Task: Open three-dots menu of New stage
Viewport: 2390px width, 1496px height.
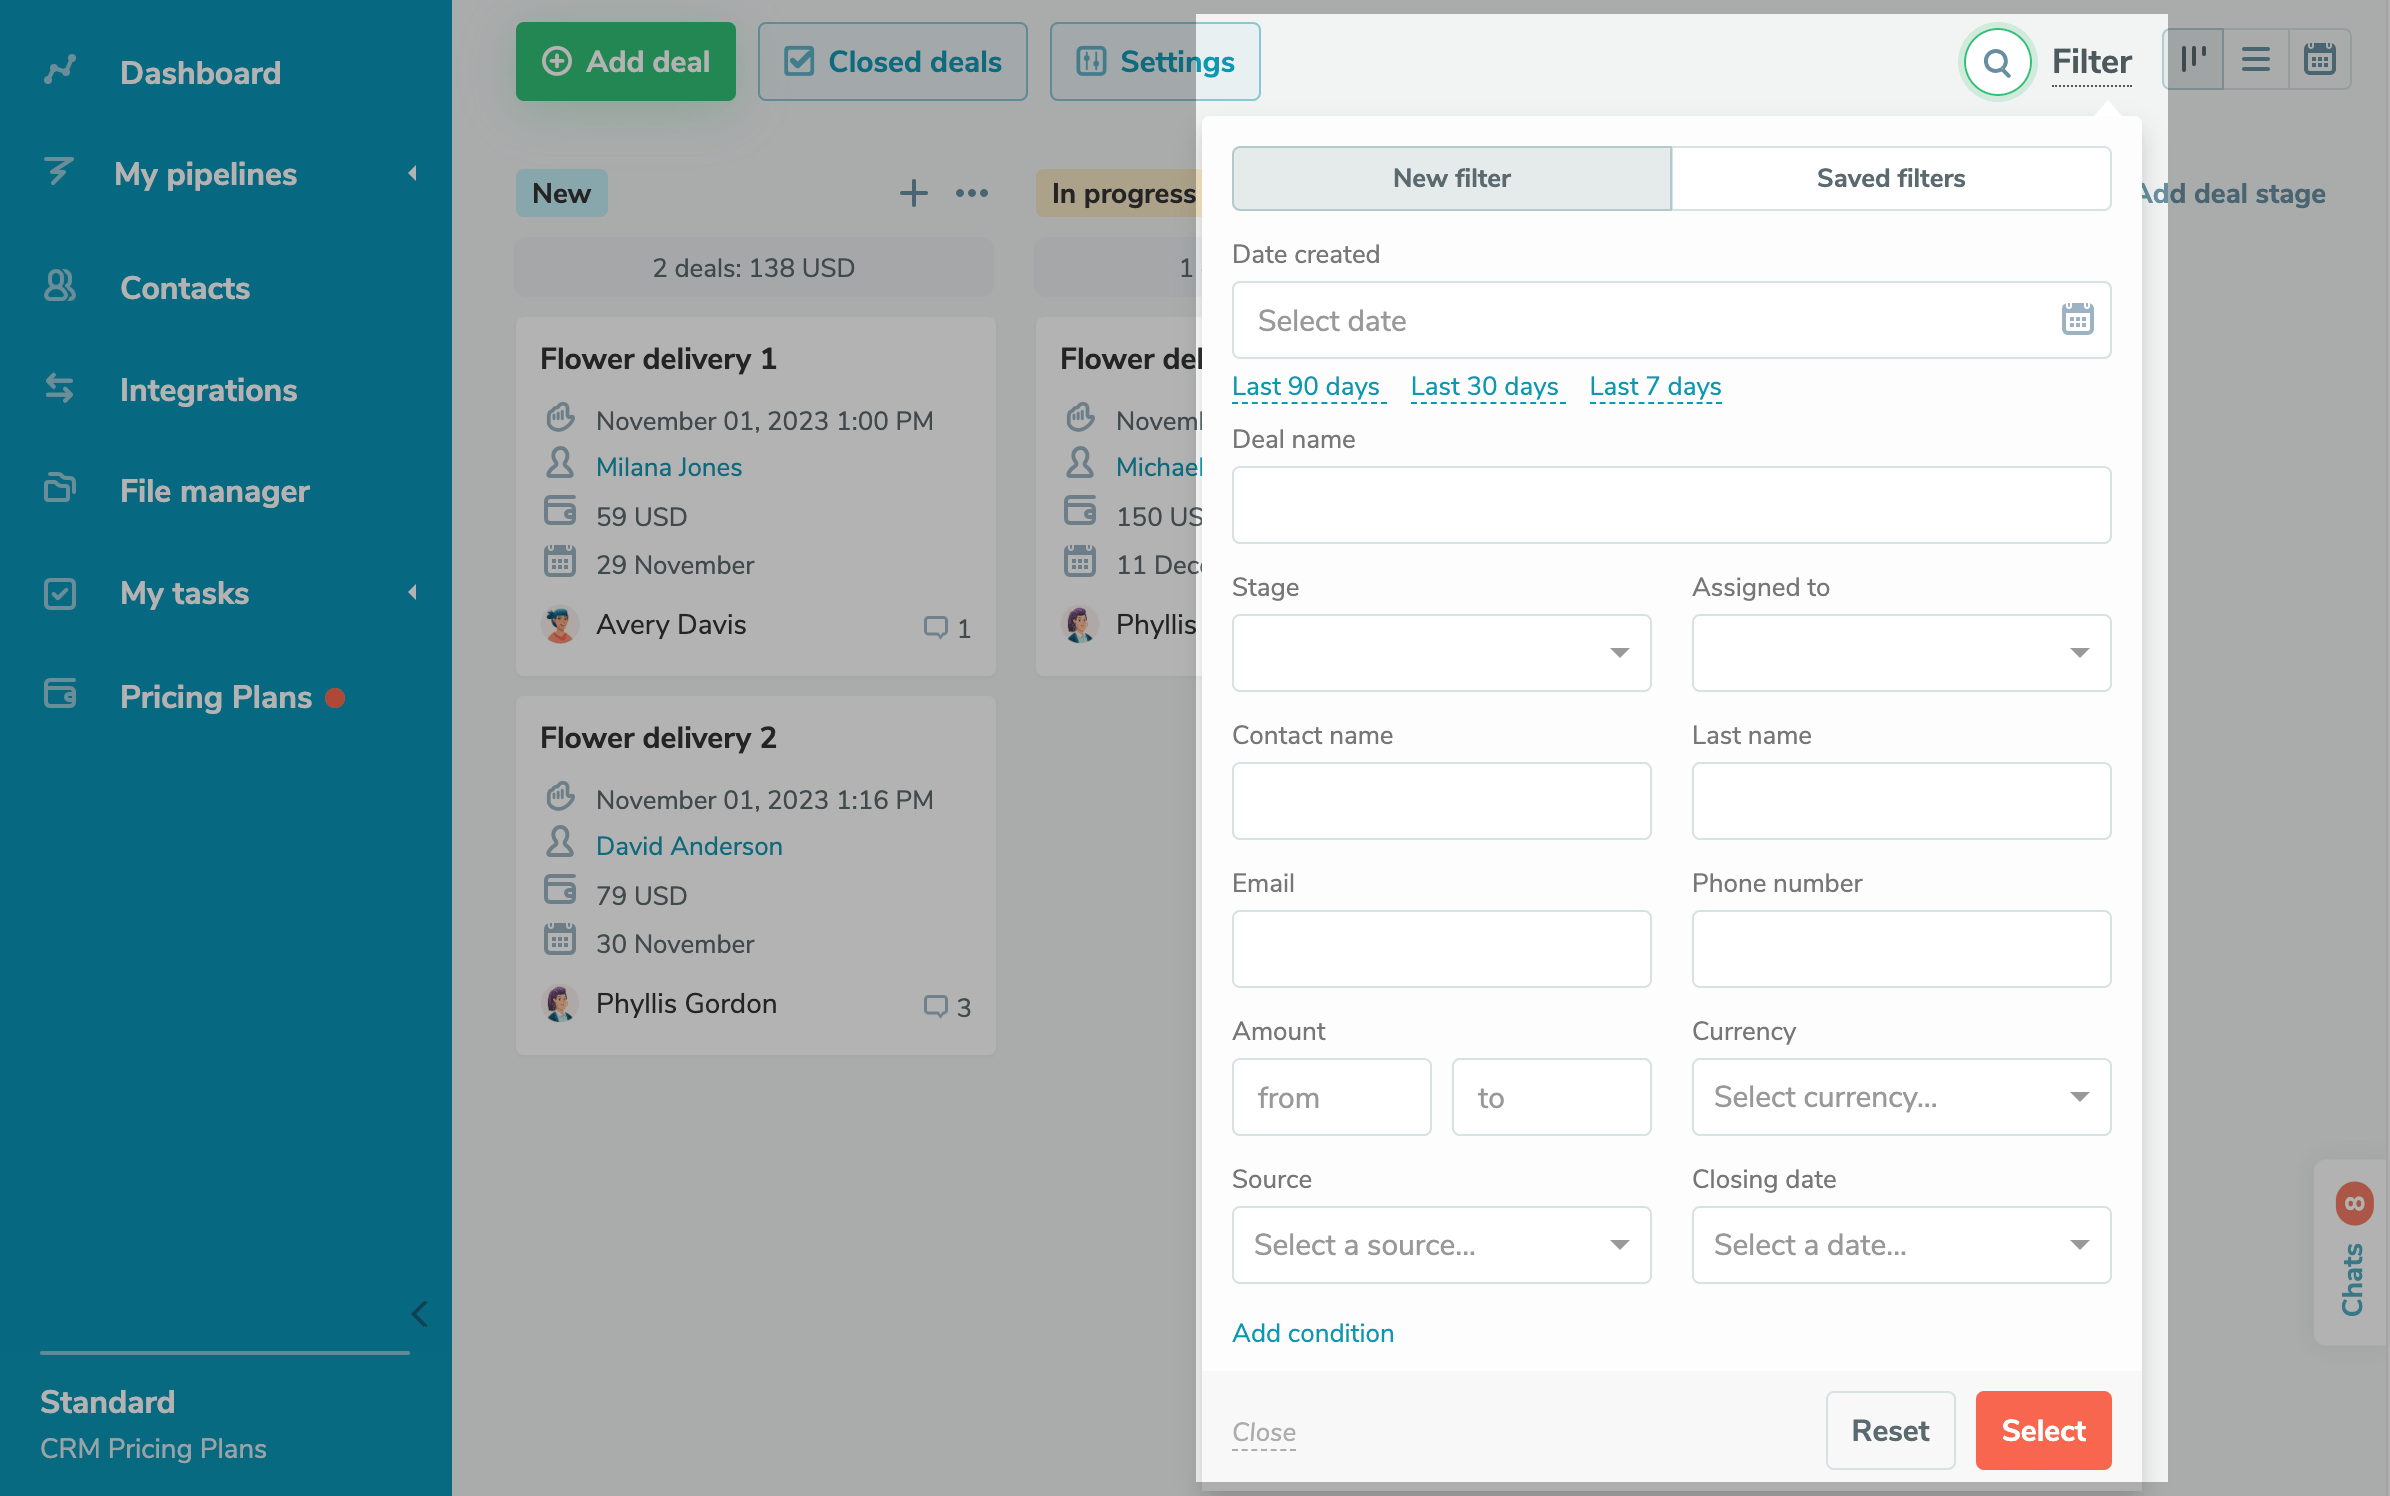Action: (x=971, y=193)
